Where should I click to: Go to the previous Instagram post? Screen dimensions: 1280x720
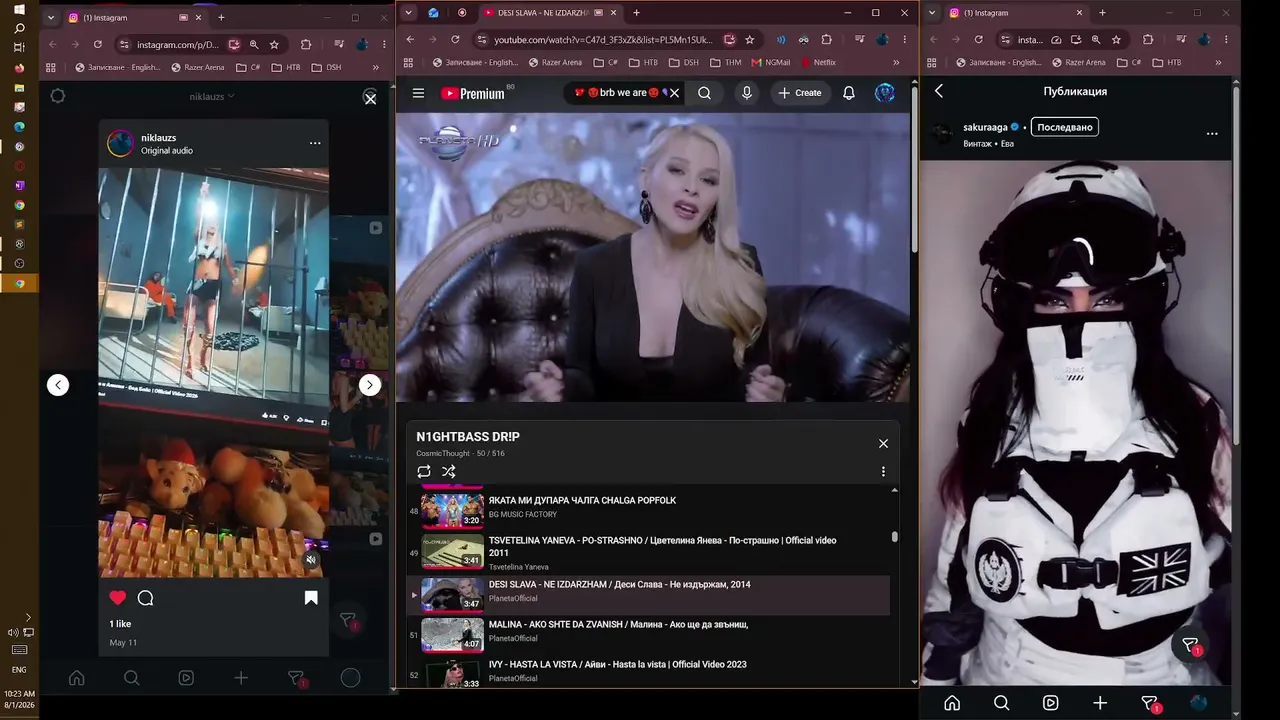pos(58,385)
